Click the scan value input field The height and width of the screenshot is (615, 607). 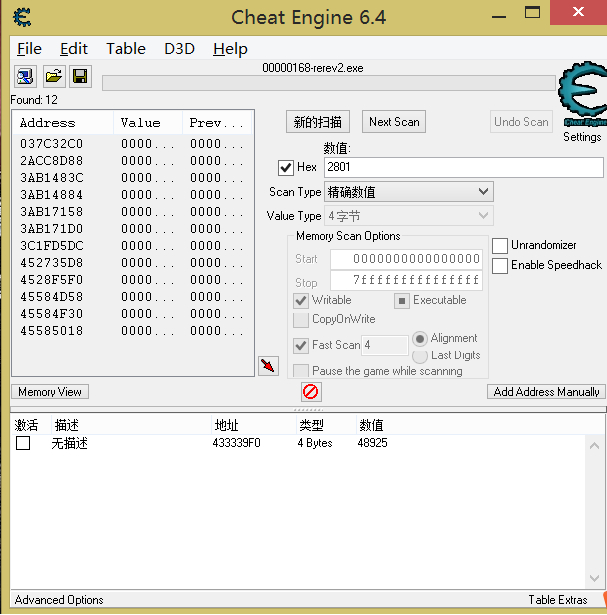(464, 167)
